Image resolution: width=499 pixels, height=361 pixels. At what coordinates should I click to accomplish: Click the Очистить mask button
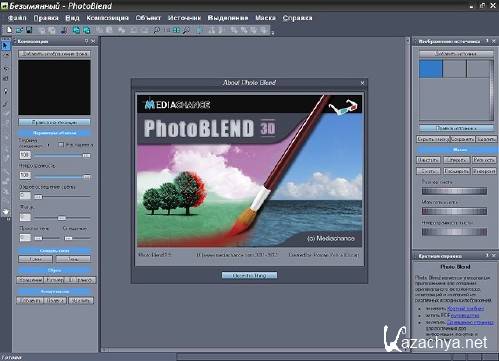428,160
